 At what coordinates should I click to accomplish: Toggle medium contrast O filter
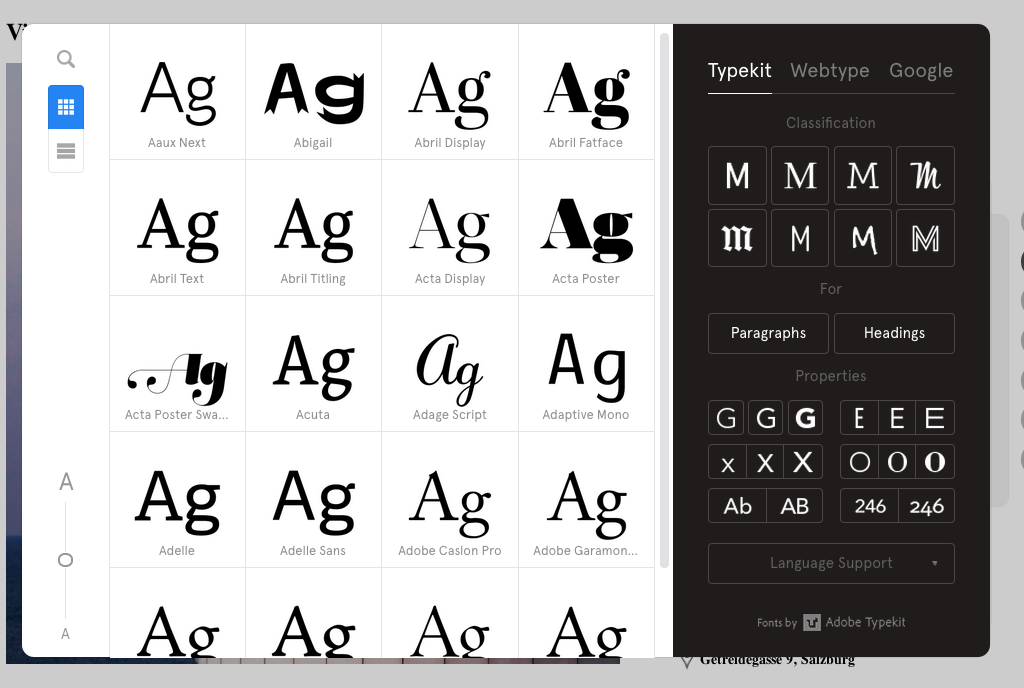(897, 462)
